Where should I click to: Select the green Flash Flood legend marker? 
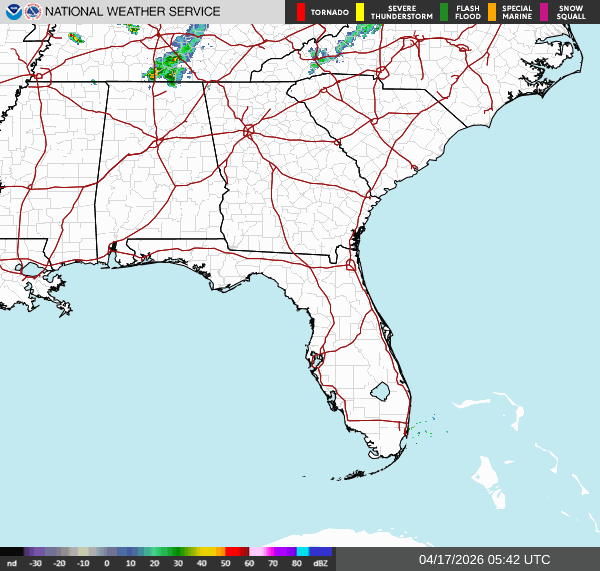pos(444,12)
